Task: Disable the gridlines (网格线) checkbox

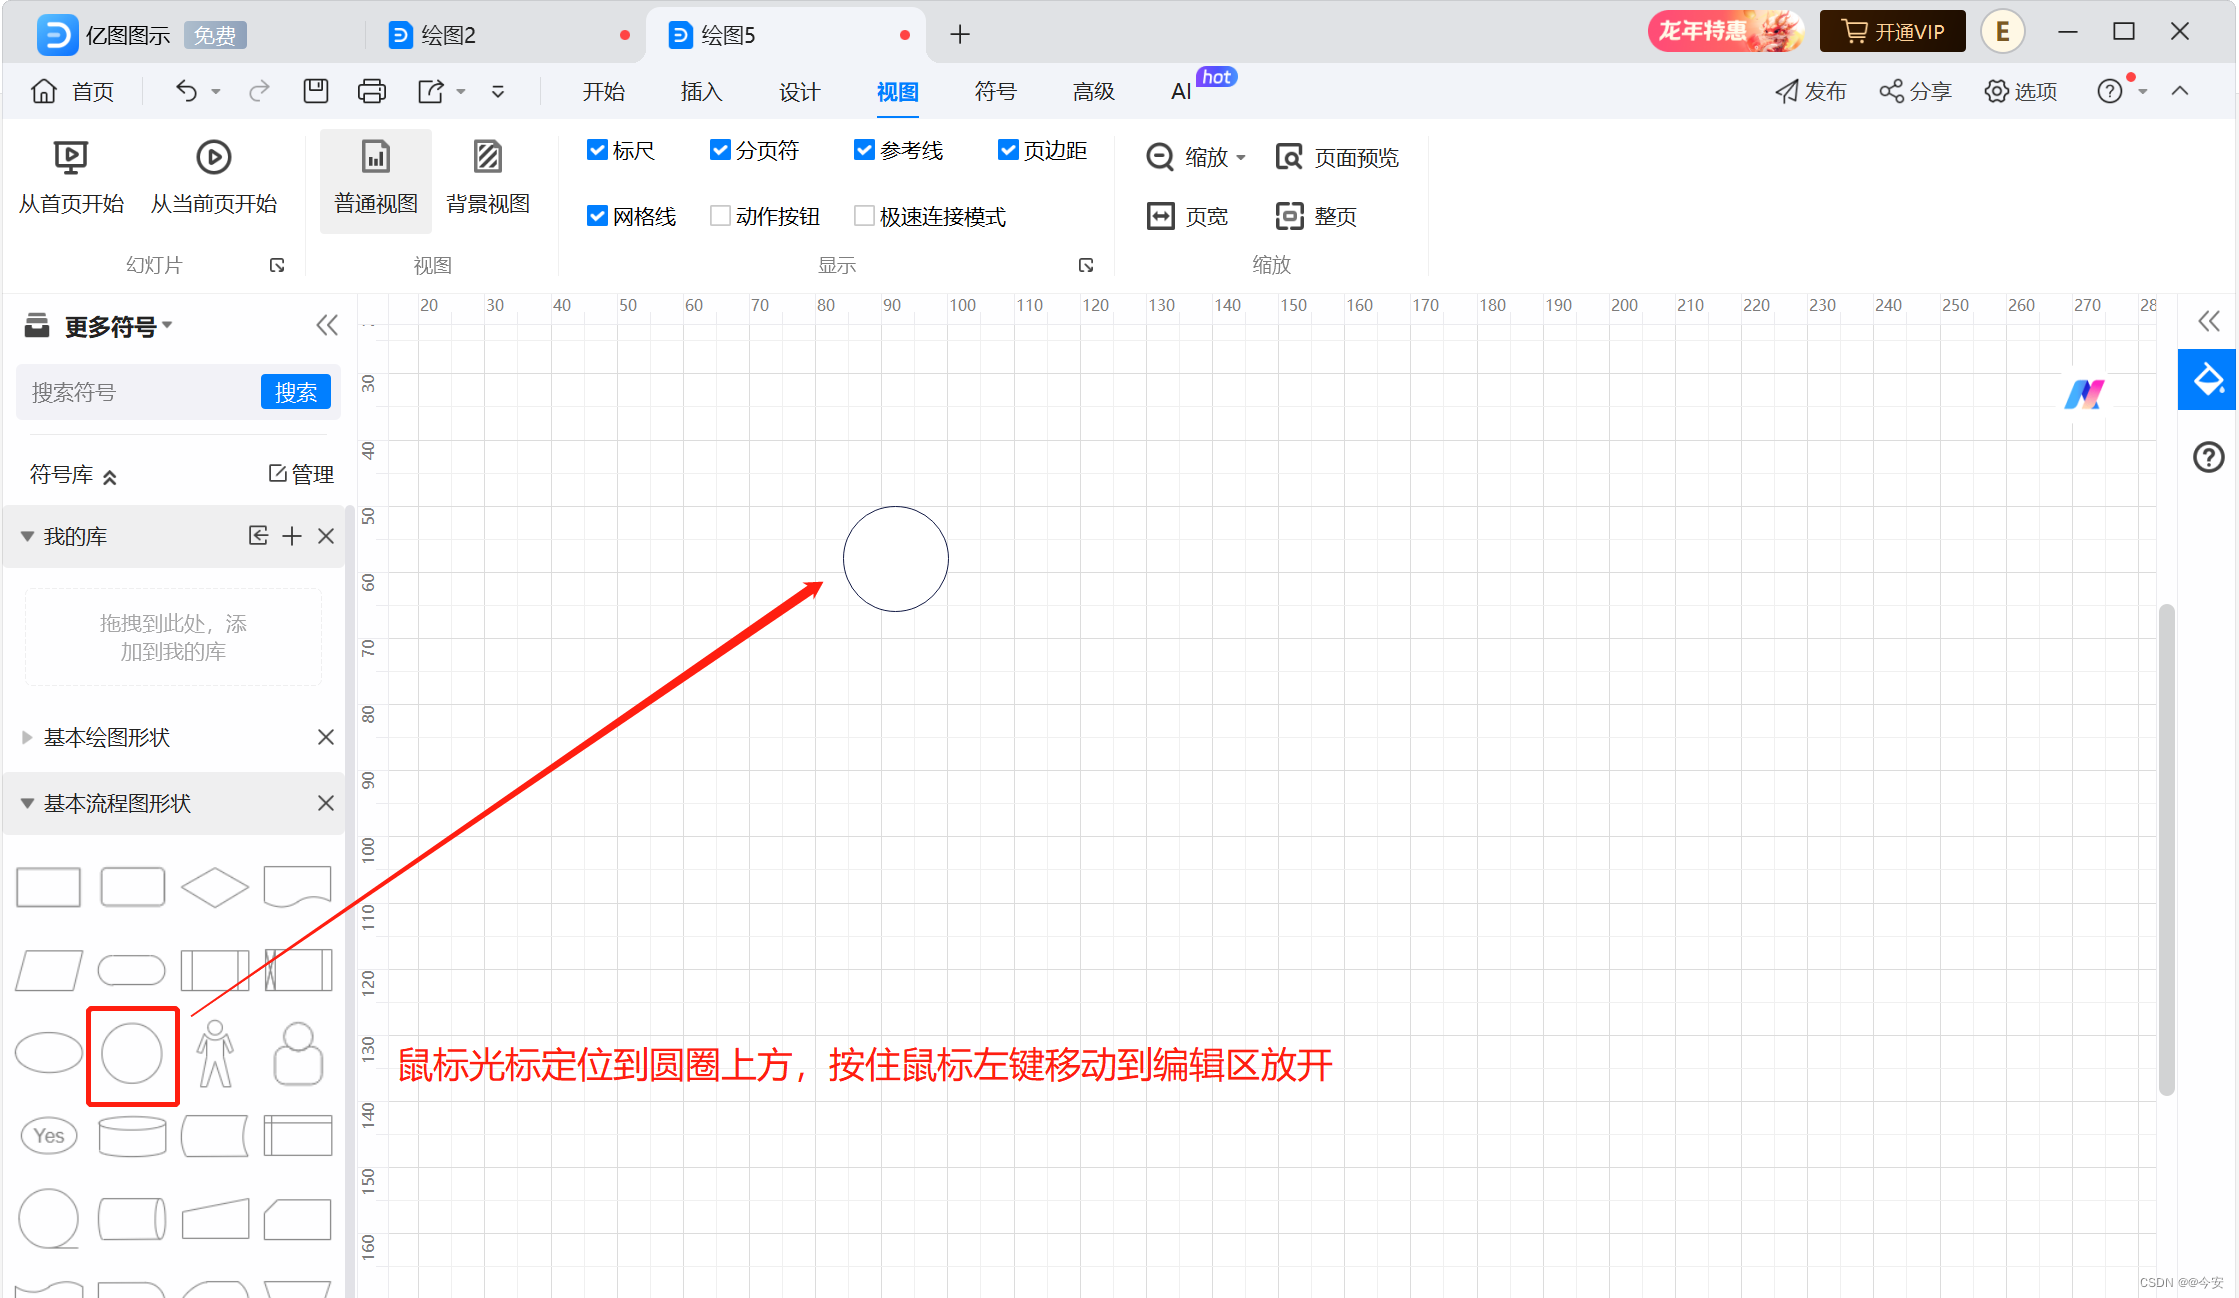Action: coord(597,216)
